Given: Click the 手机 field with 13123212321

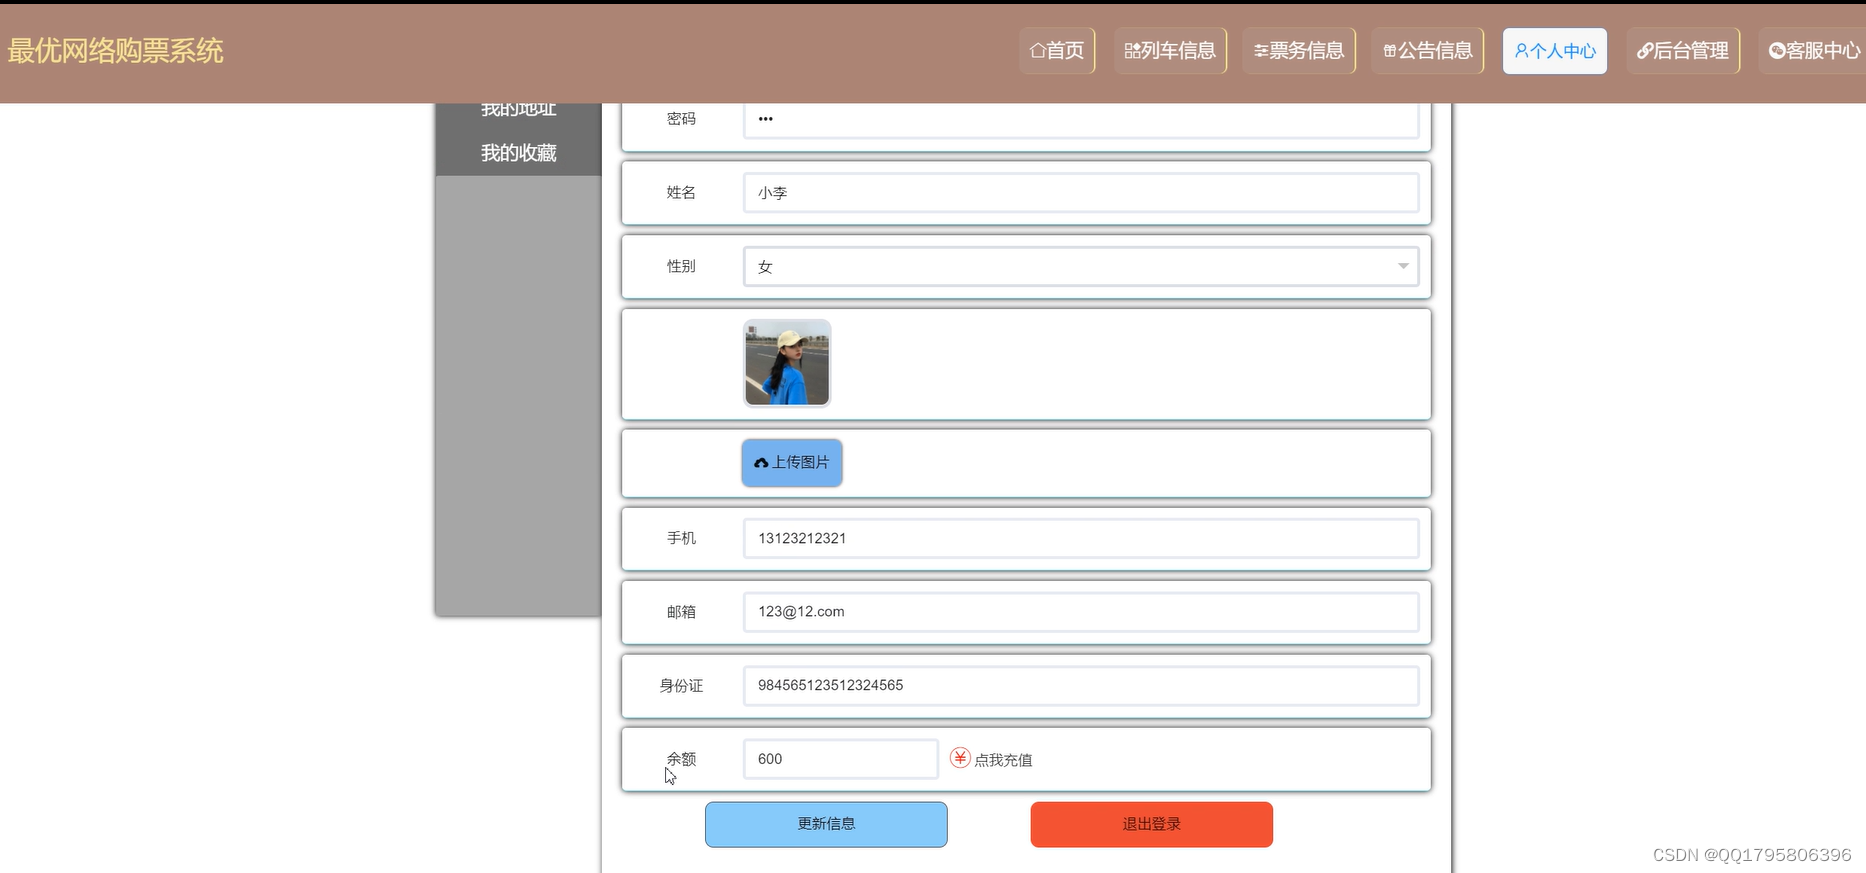Looking at the screenshot, I should coord(1081,539).
